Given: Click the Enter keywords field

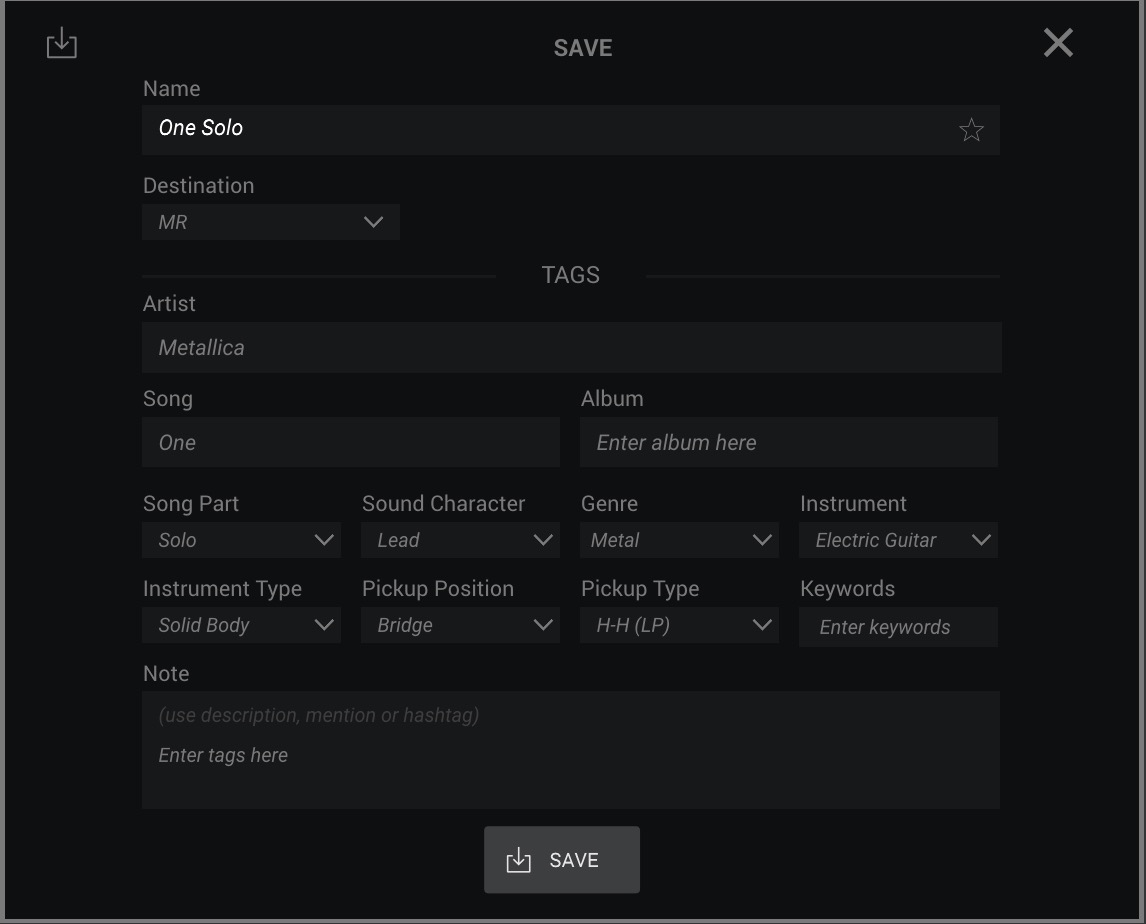Looking at the screenshot, I should [x=898, y=627].
